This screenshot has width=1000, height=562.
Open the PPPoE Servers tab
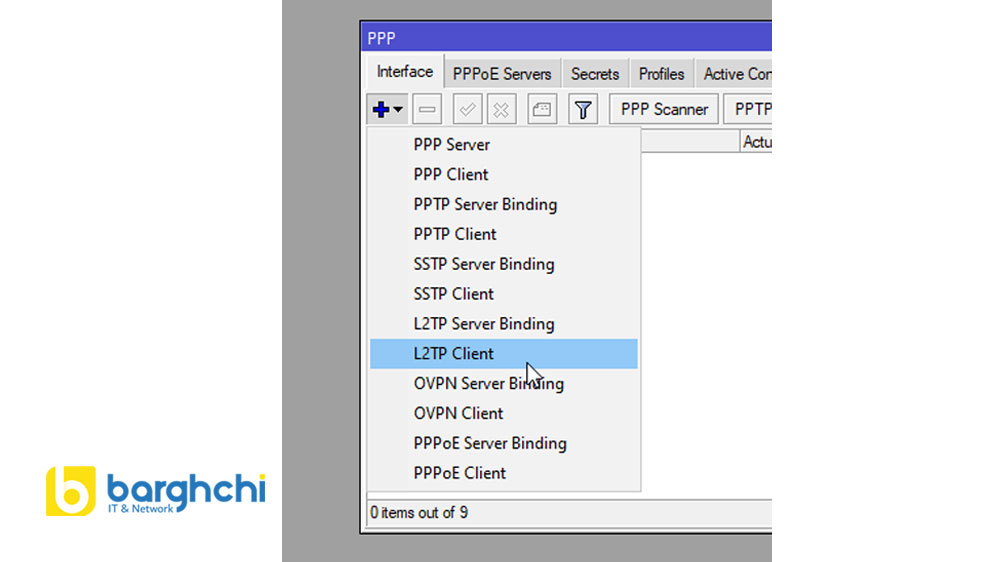tap(501, 74)
